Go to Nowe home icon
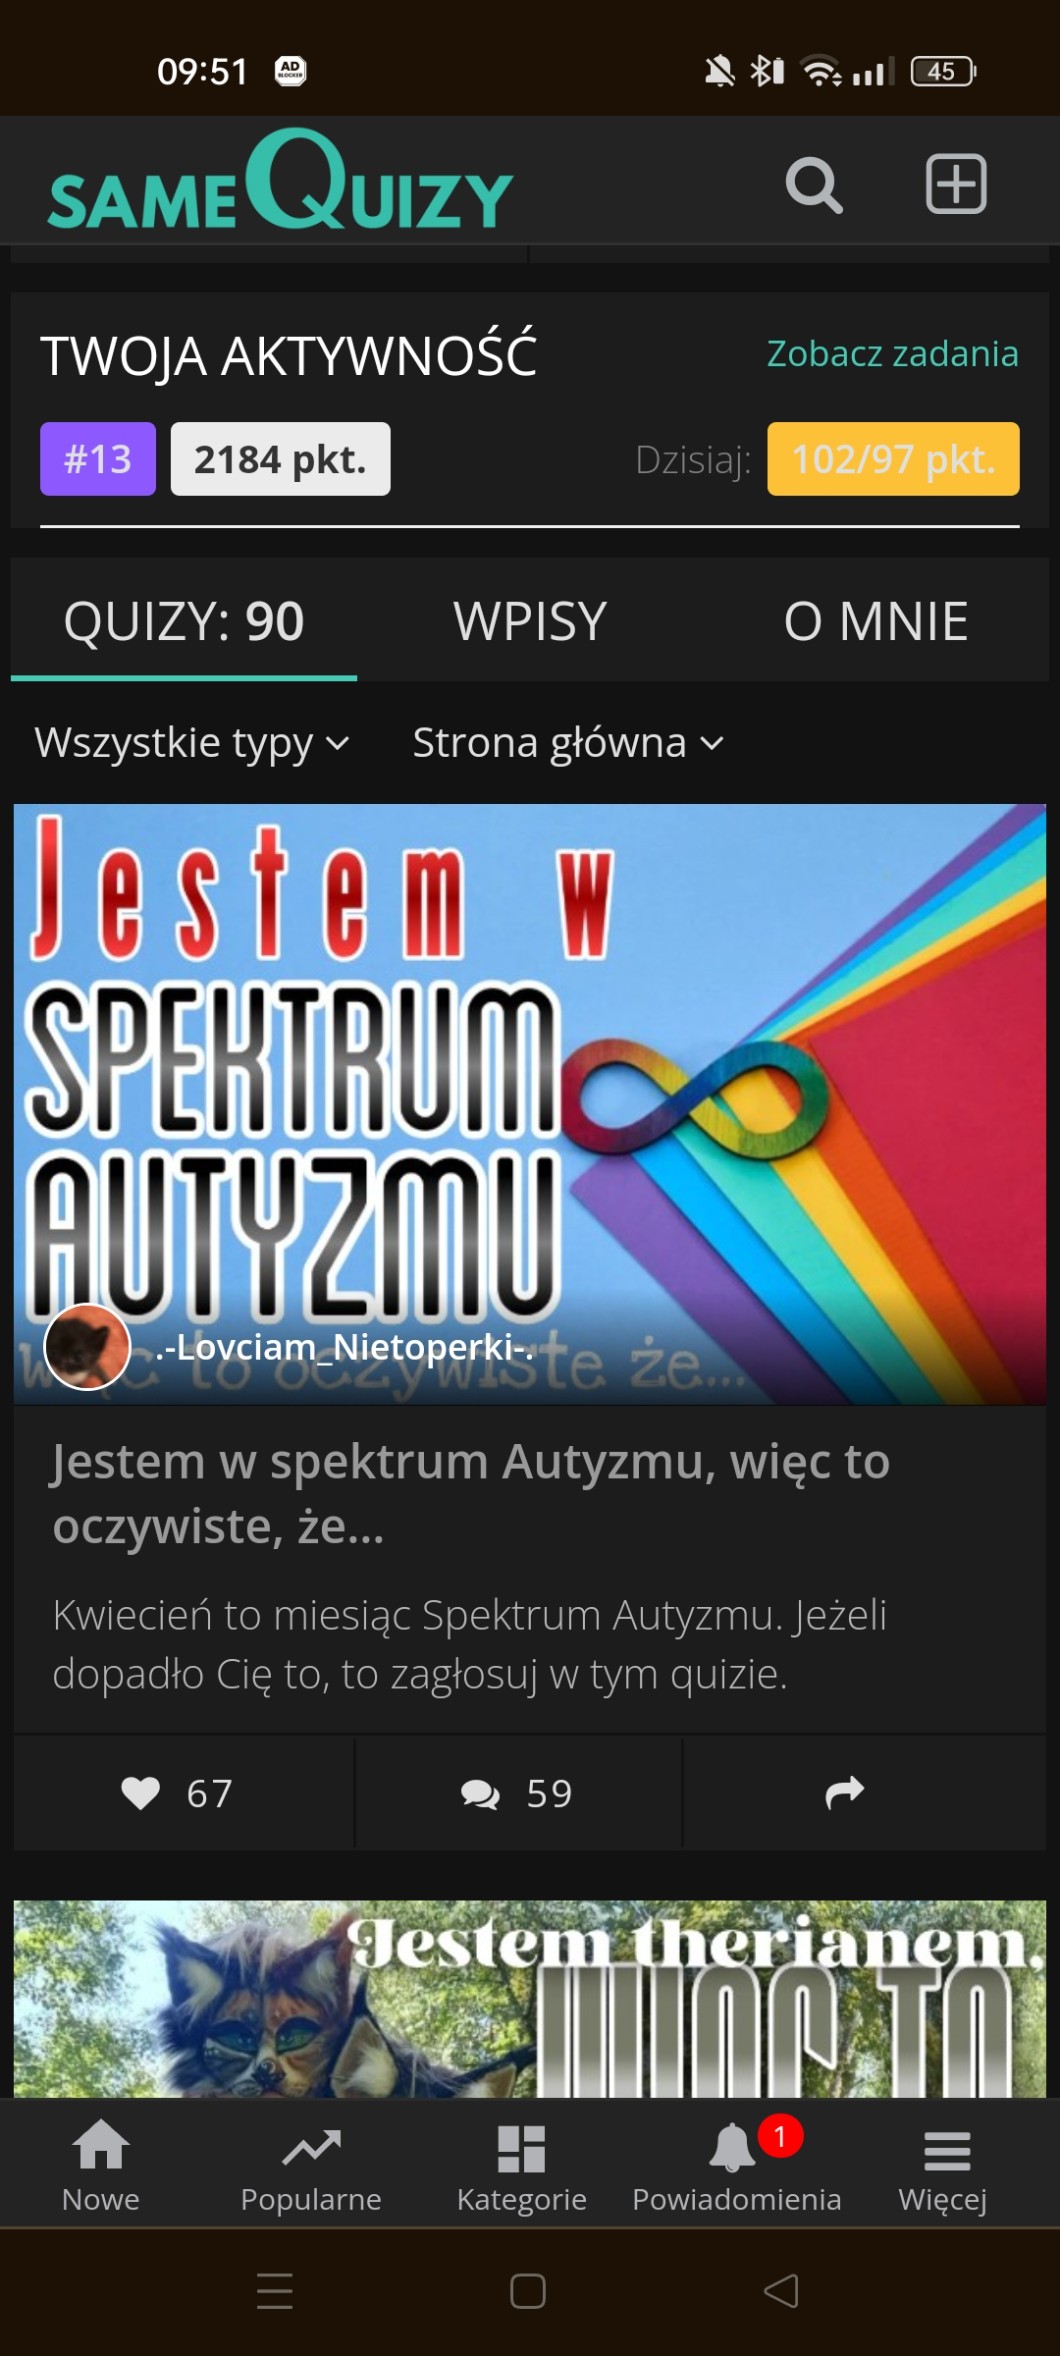Image resolution: width=1060 pixels, height=2356 pixels. click(x=101, y=2166)
